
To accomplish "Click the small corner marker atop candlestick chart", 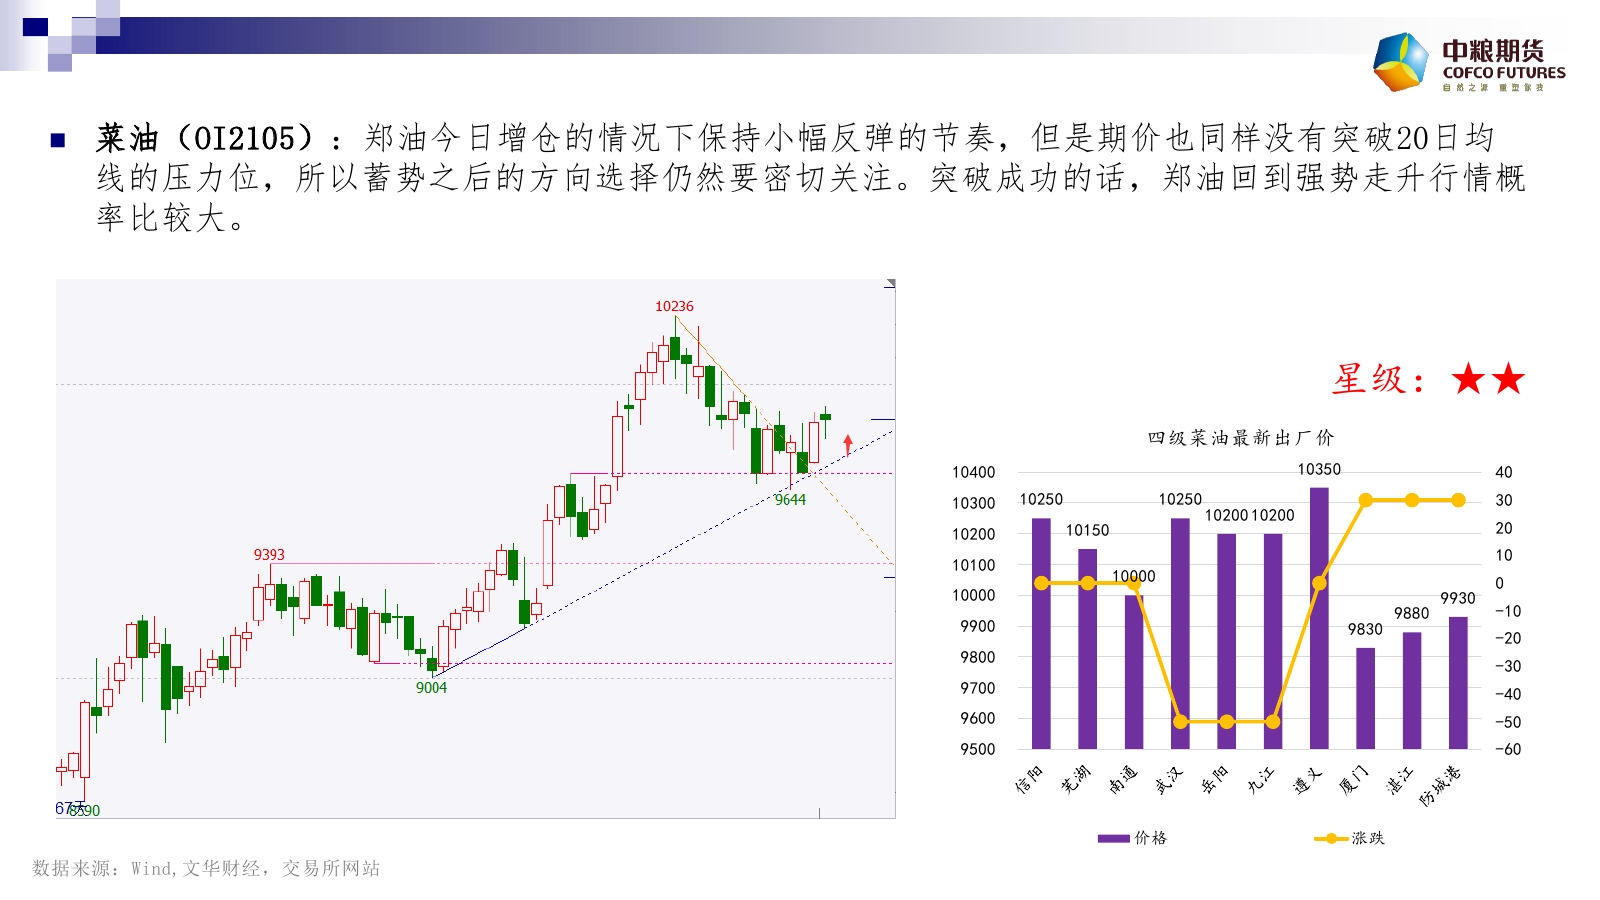I will pos(889,285).
